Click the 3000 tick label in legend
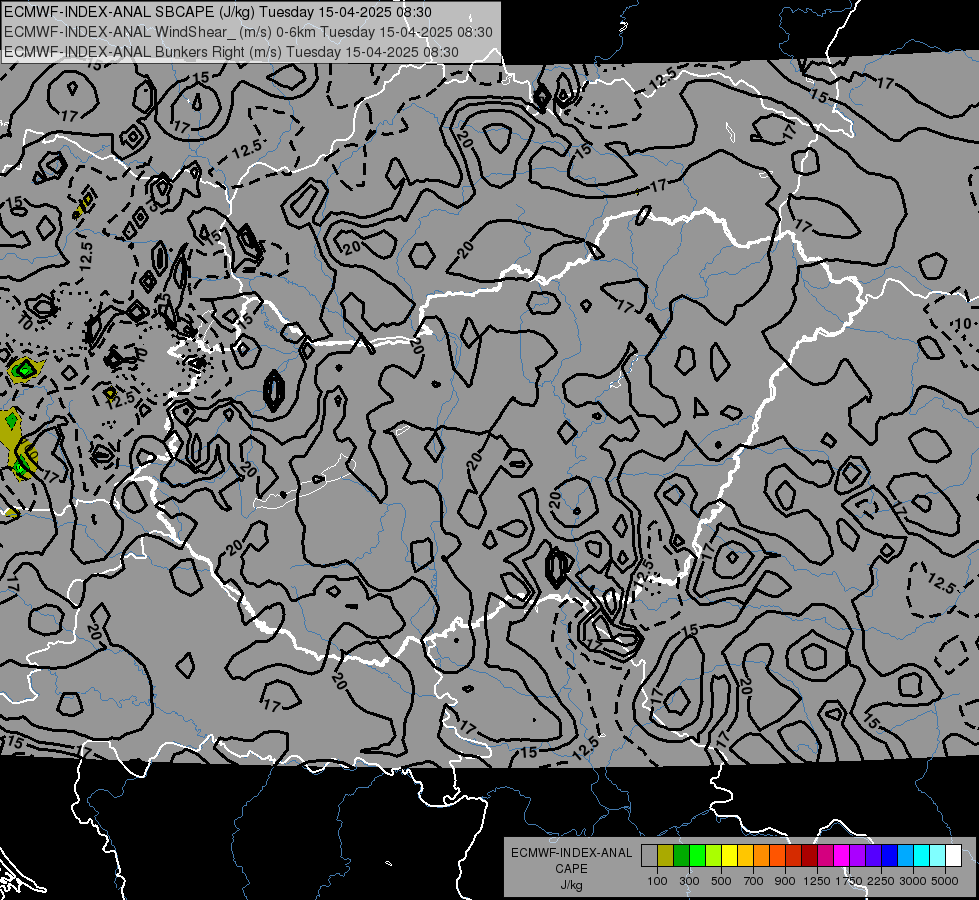Image resolution: width=979 pixels, height=900 pixels. pyautogui.click(x=913, y=881)
